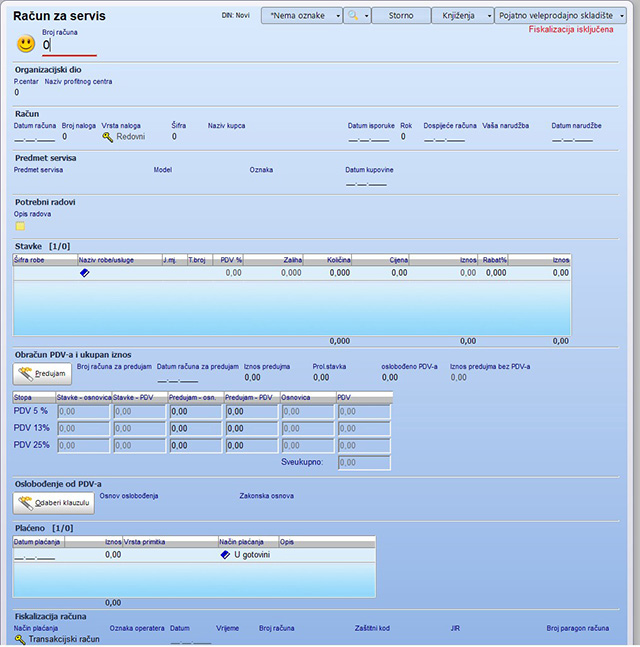640x647 pixels.
Task: Click the Naziv robe/usluge column header
Action: (x=120, y=260)
